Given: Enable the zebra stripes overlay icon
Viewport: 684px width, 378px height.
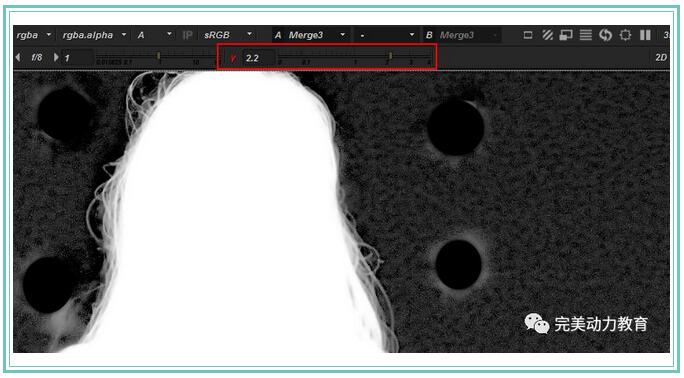Looking at the screenshot, I should (547, 35).
